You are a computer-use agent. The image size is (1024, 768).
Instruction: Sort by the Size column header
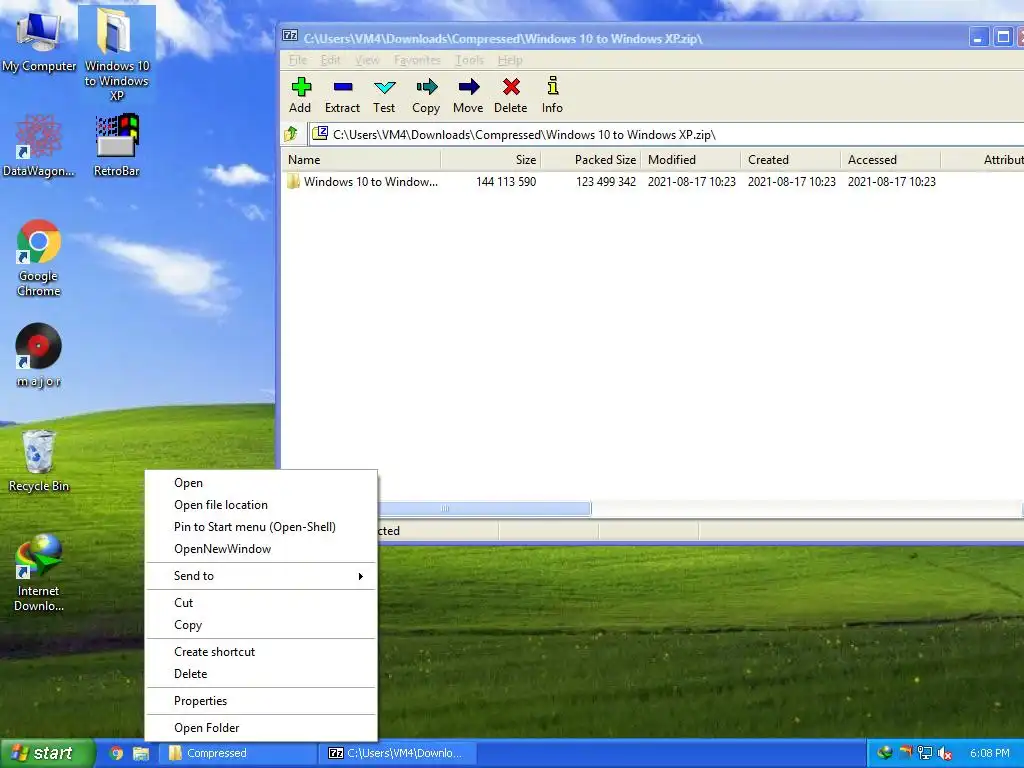point(491,160)
